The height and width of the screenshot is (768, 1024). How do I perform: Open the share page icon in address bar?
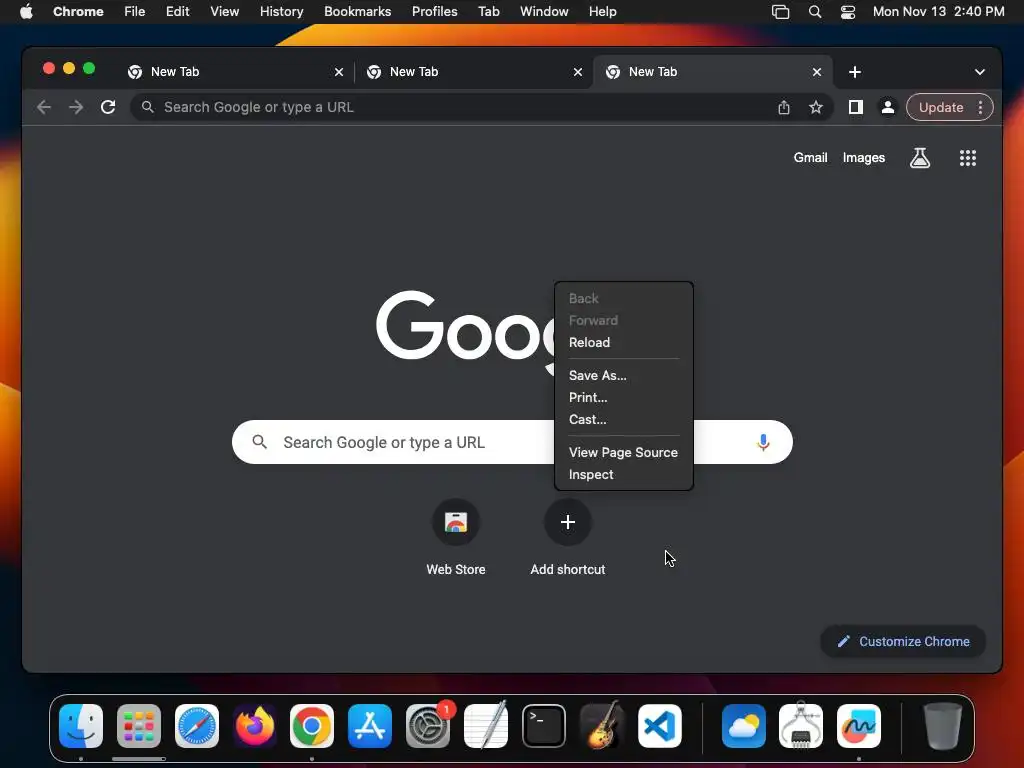784,107
